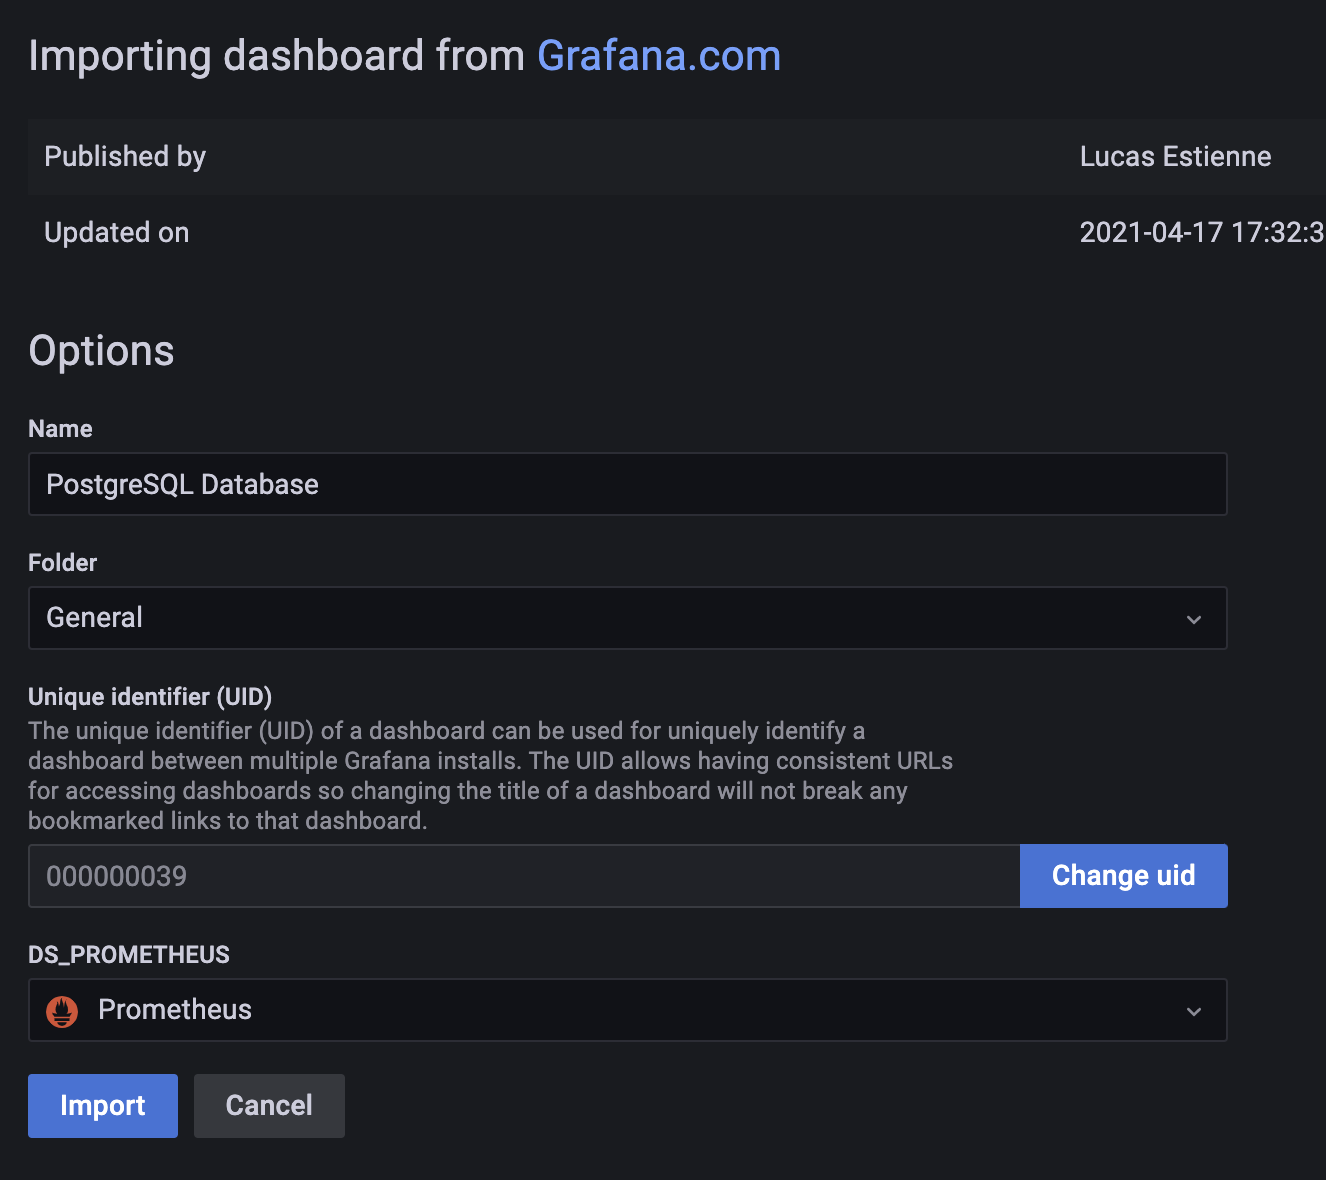
Task: Open the Grafana.com link
Action: click(x=659, y=56)
